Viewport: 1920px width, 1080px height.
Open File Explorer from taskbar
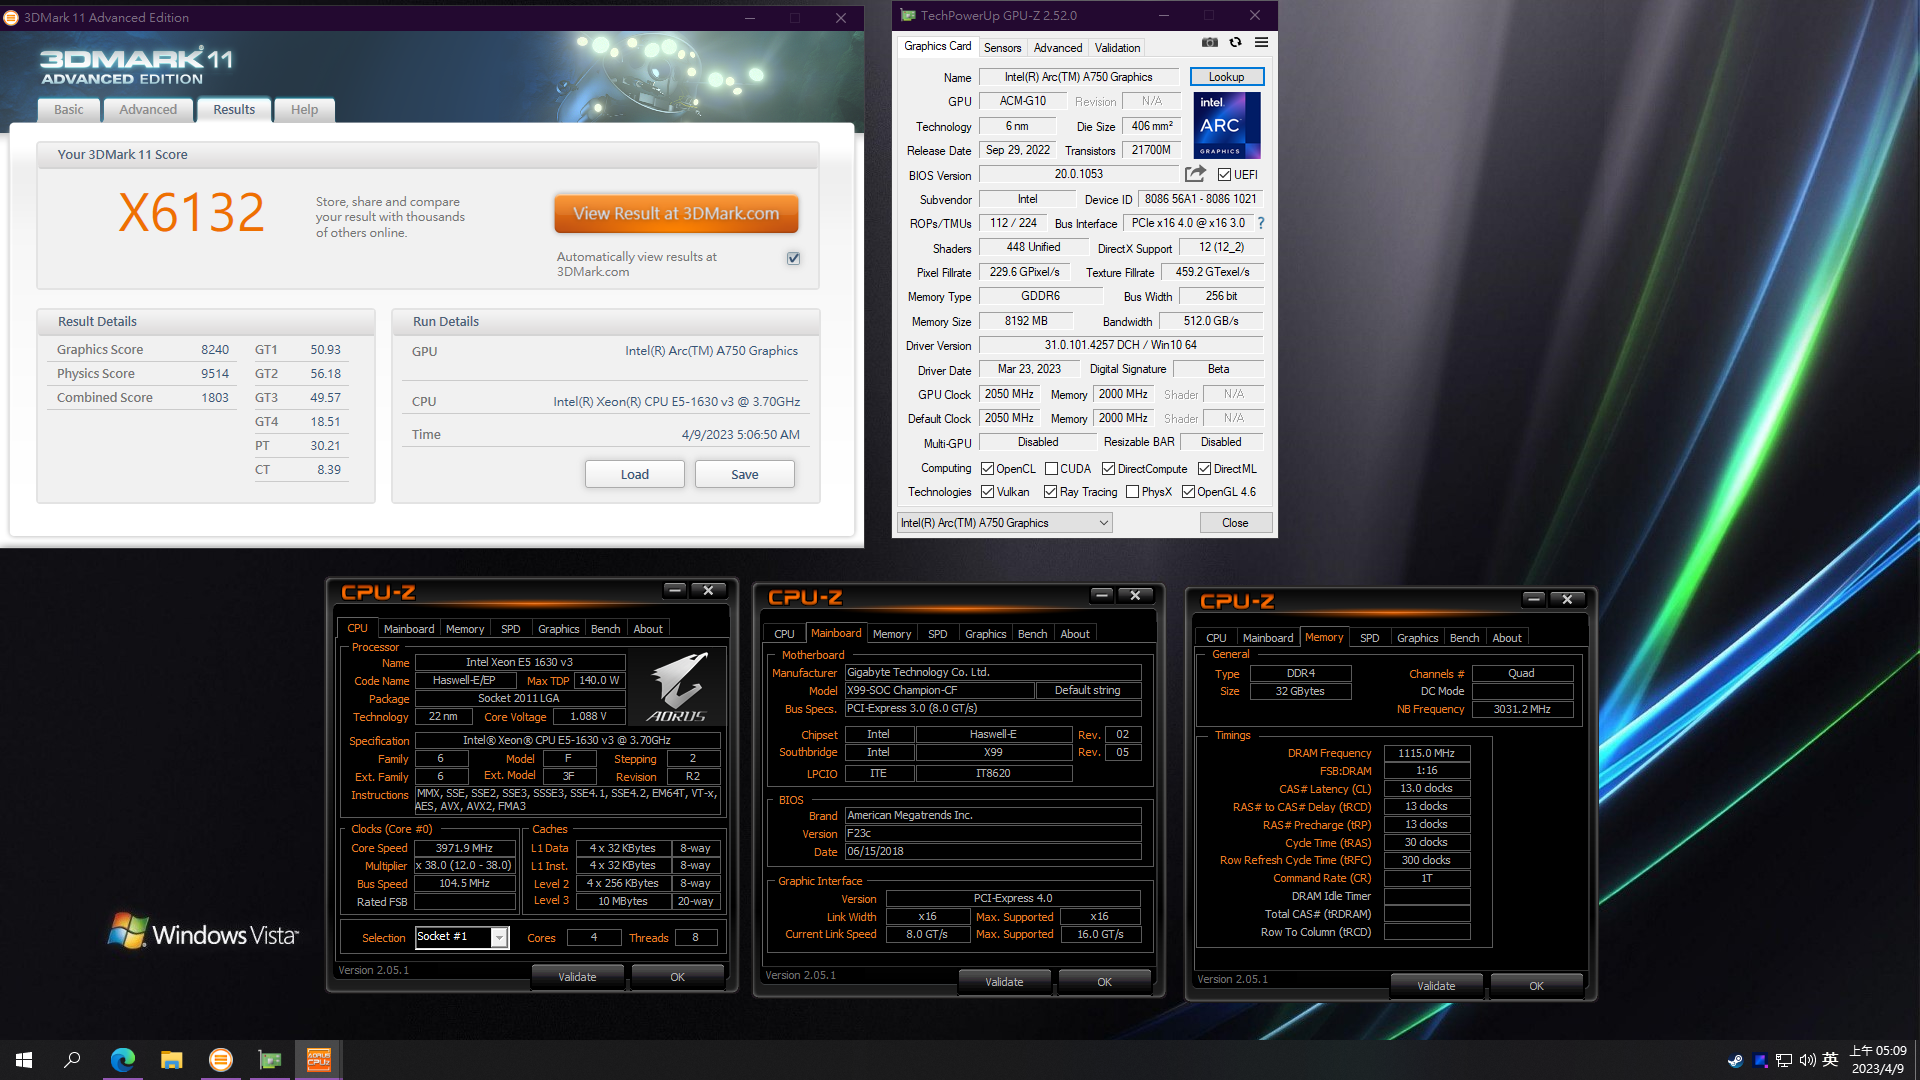(x=172, y=1060)
